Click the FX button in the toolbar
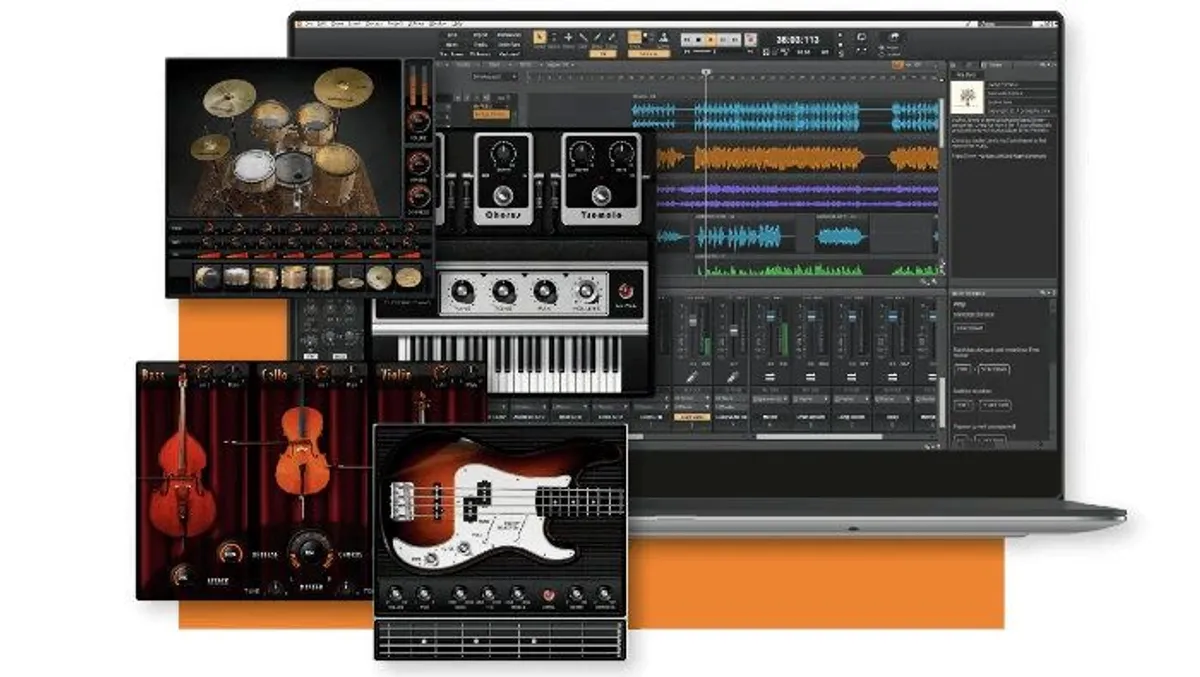The image size is (1200, 677). (x=604, y=54)
